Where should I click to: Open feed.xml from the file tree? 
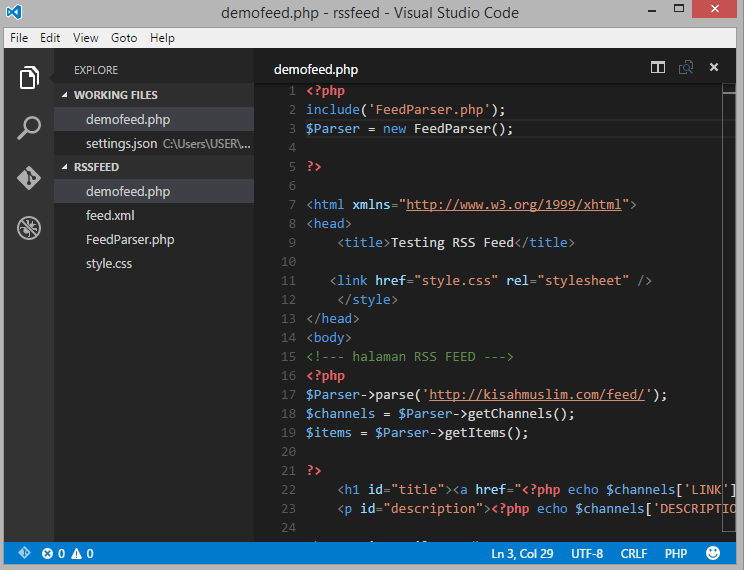click(110, 215)
